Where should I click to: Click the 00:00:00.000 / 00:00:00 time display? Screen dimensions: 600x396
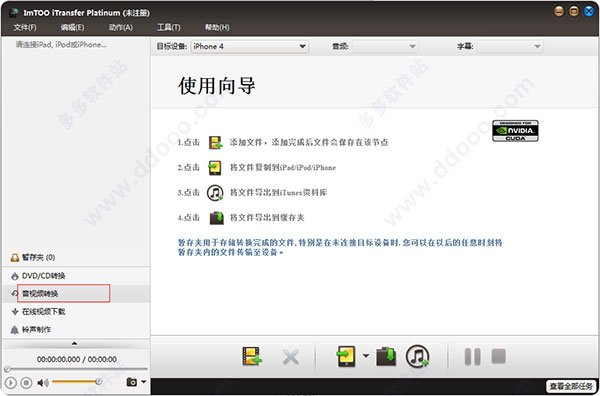[77, 359]
